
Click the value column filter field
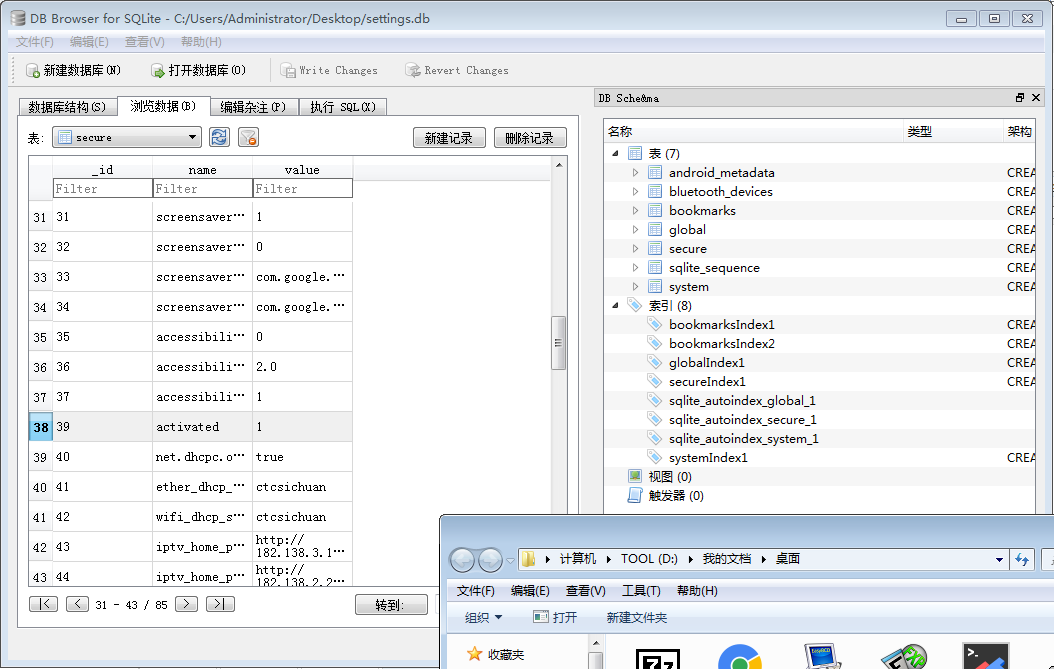point(302,189)
